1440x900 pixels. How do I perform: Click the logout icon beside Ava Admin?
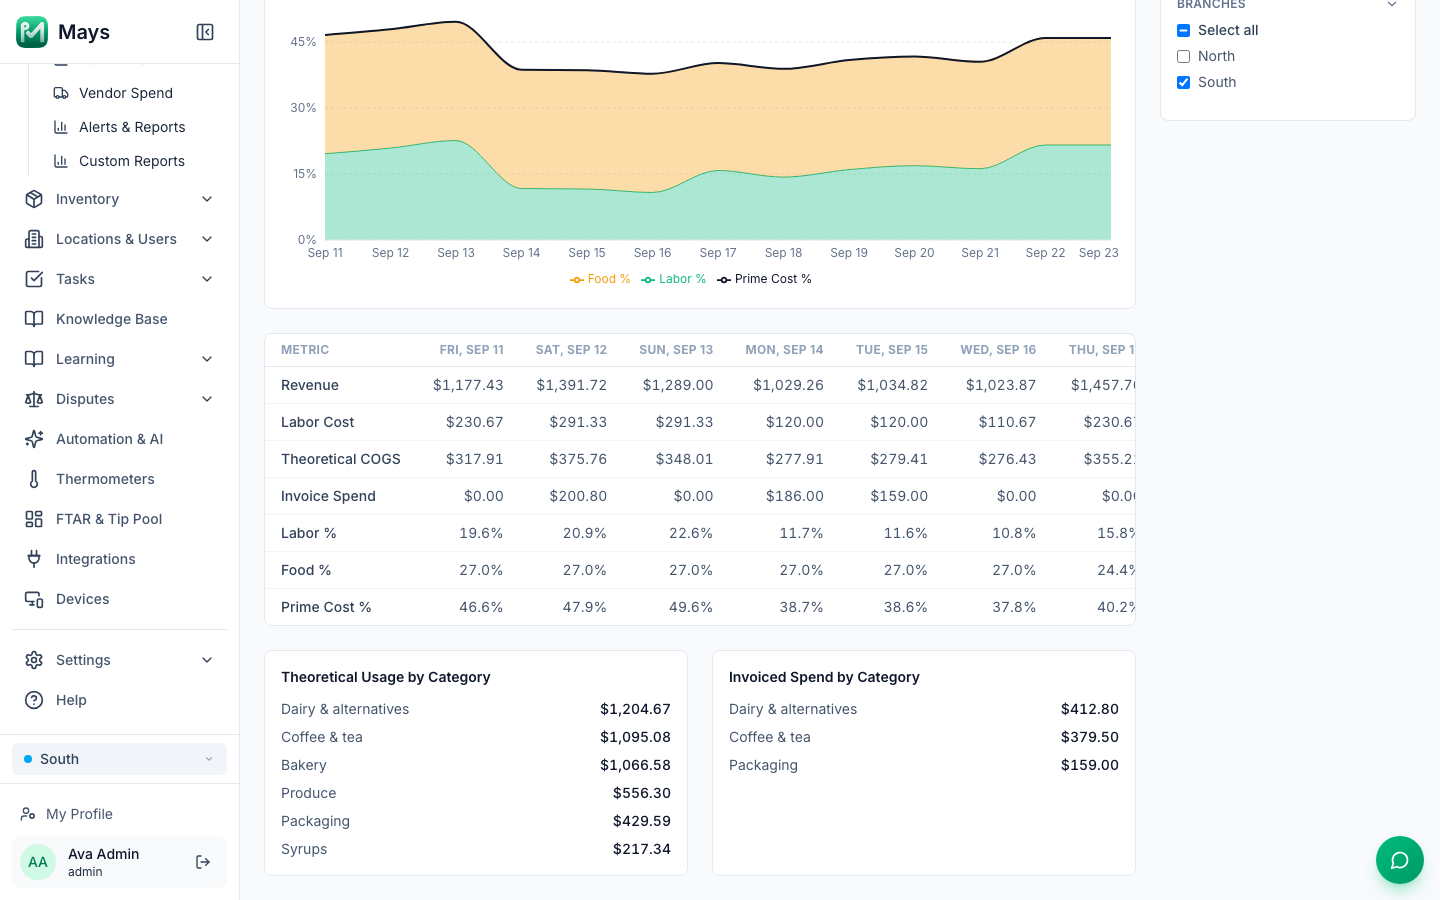[x=203, y=862]
